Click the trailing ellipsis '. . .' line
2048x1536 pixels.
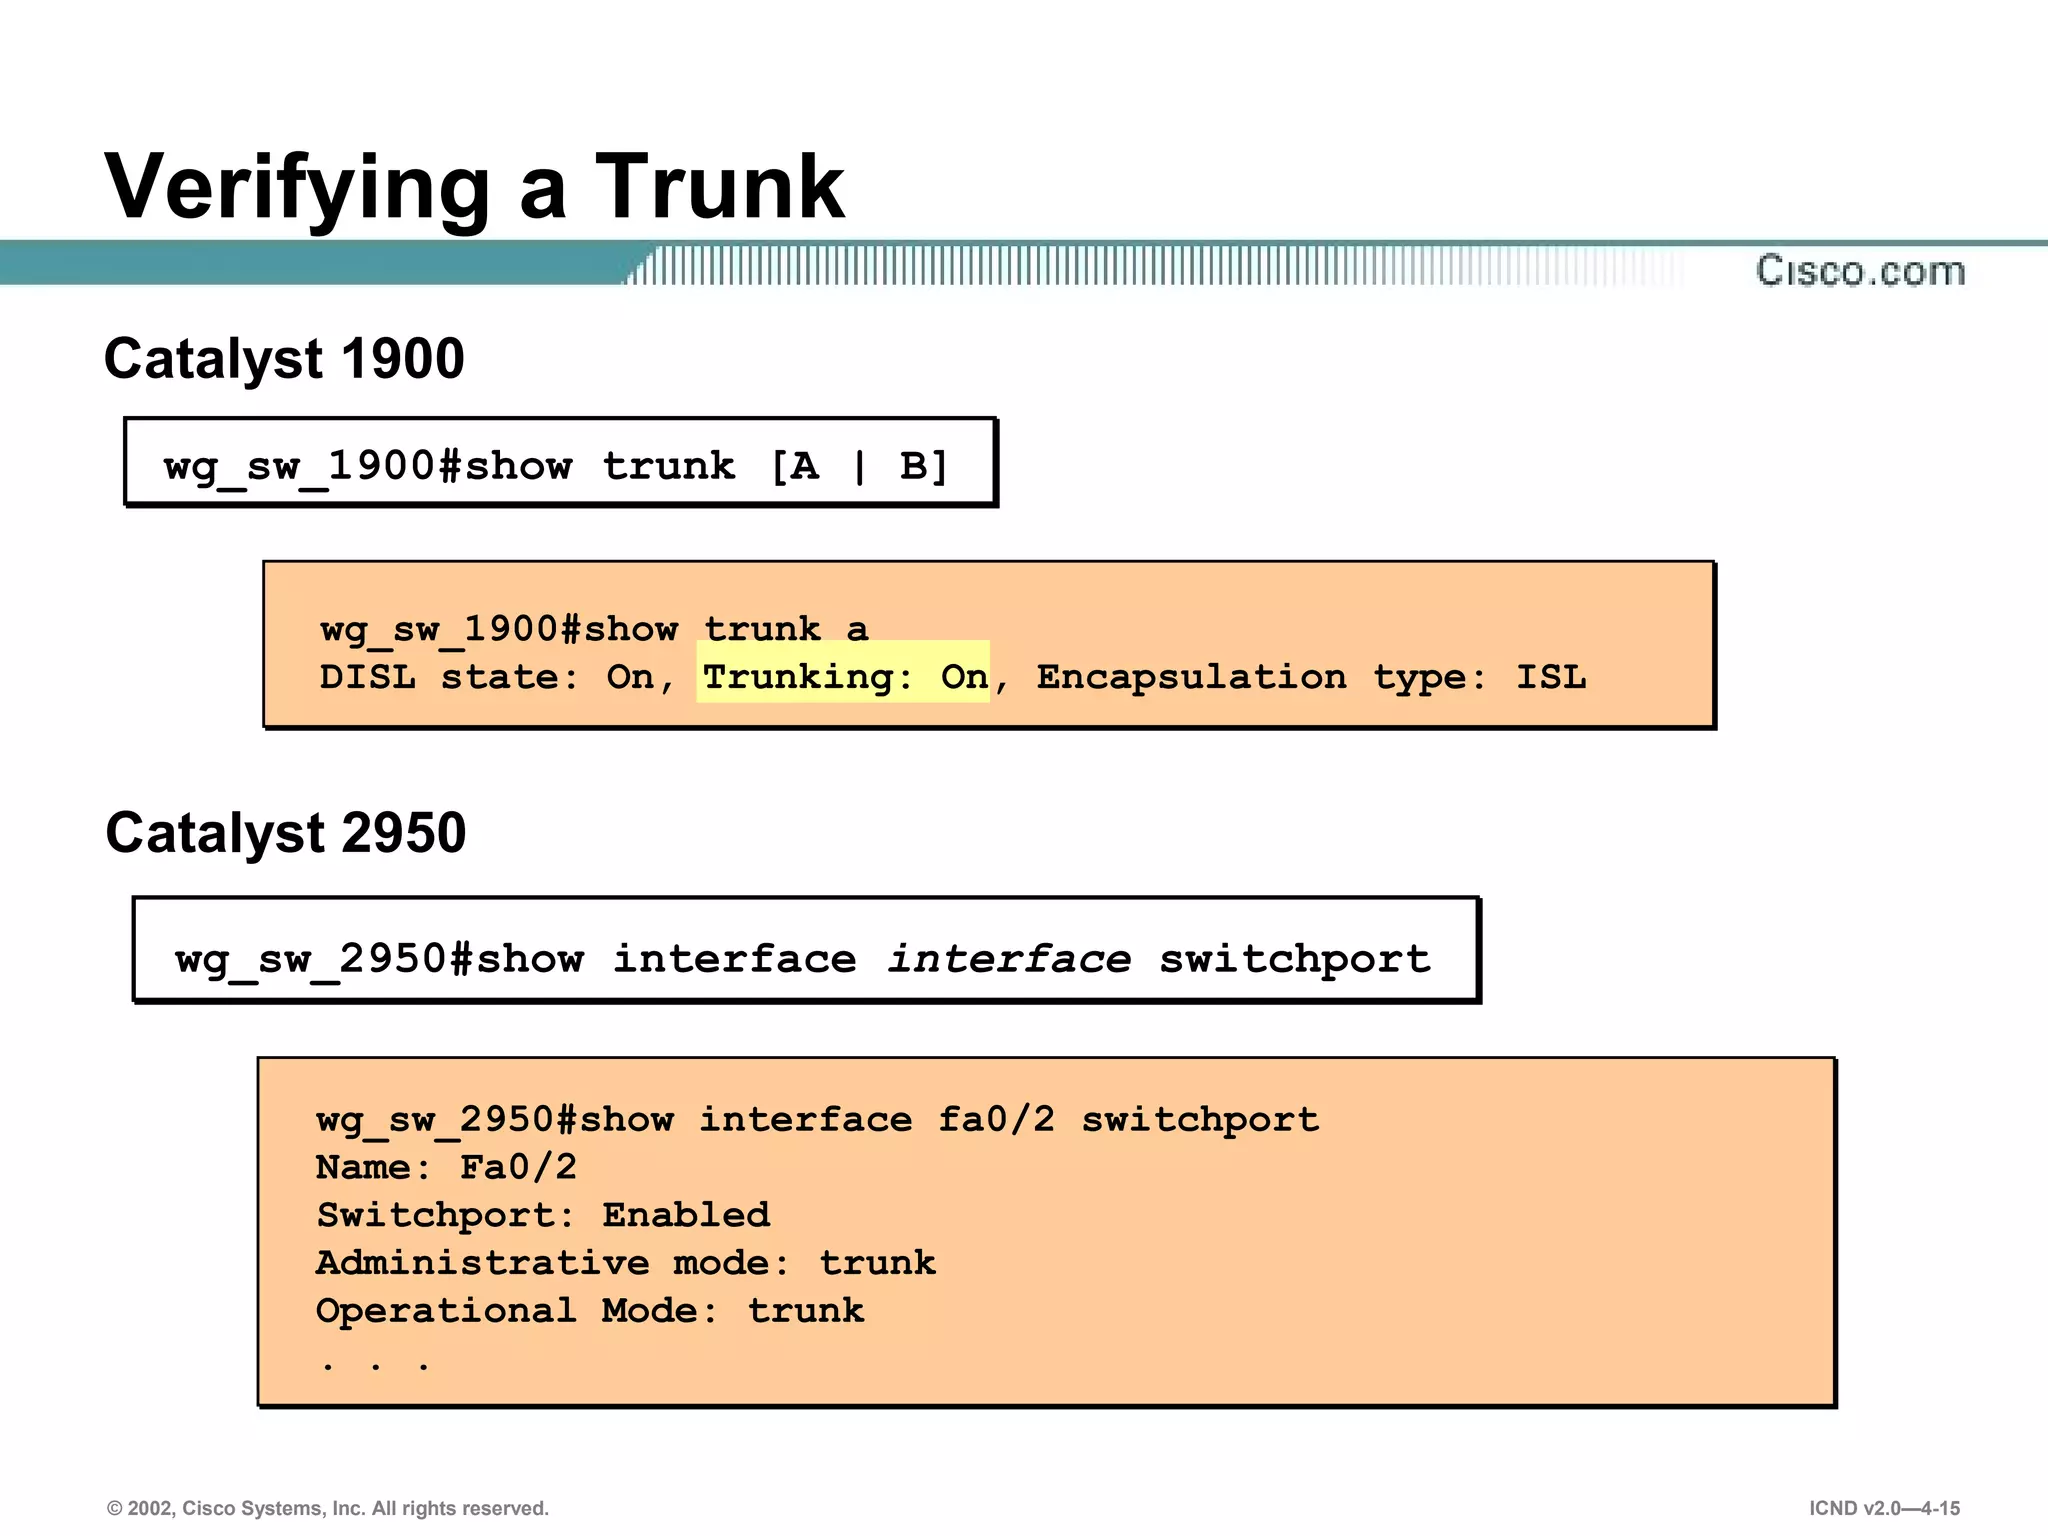[x=375, y=1364]
